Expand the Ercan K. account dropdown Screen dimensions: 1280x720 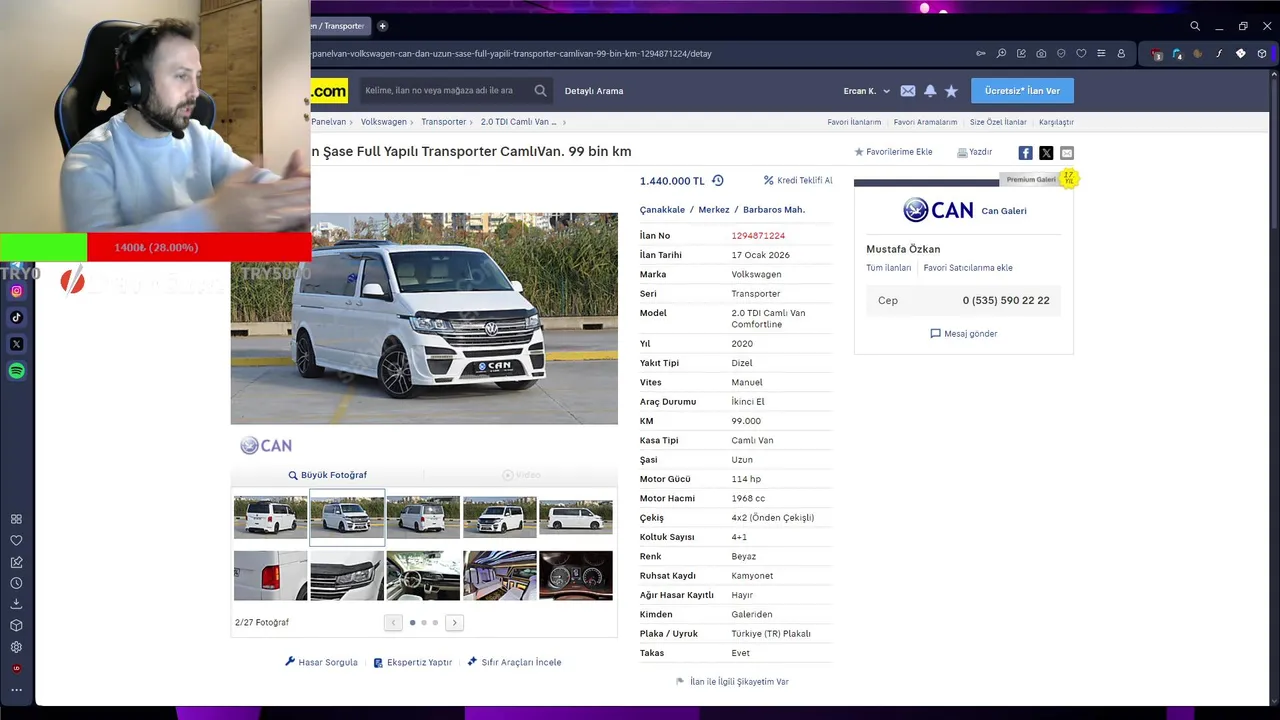[x=866, y=91]
